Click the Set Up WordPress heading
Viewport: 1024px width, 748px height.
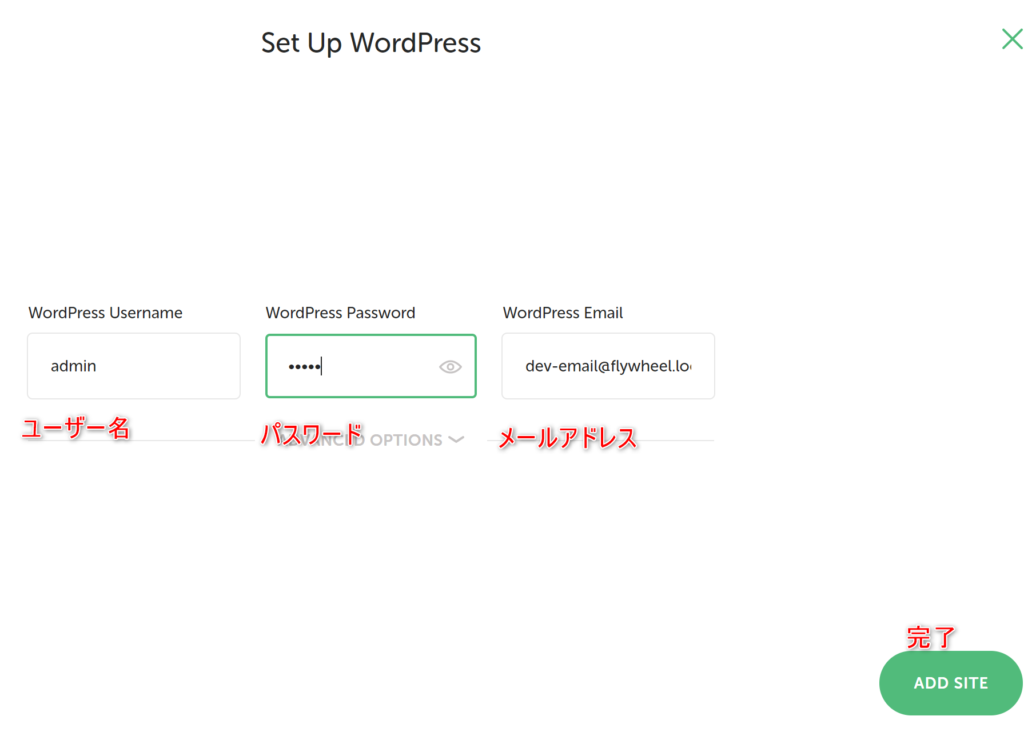click(371, 43)
